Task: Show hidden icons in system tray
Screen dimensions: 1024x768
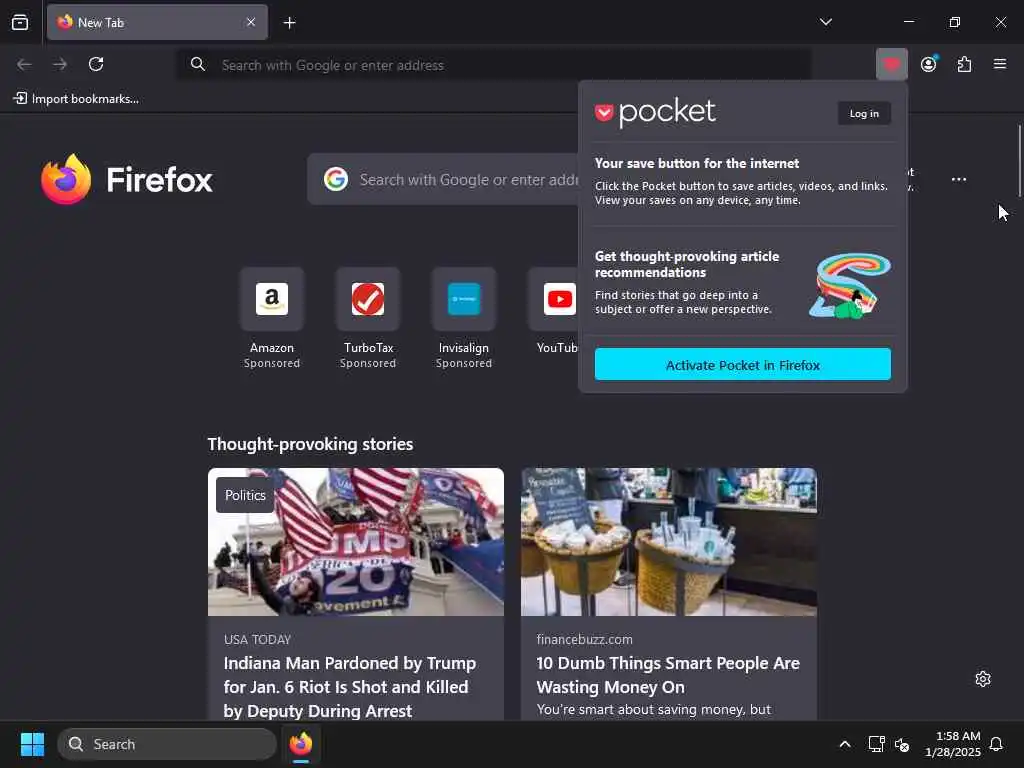Action: coord(844,744)
